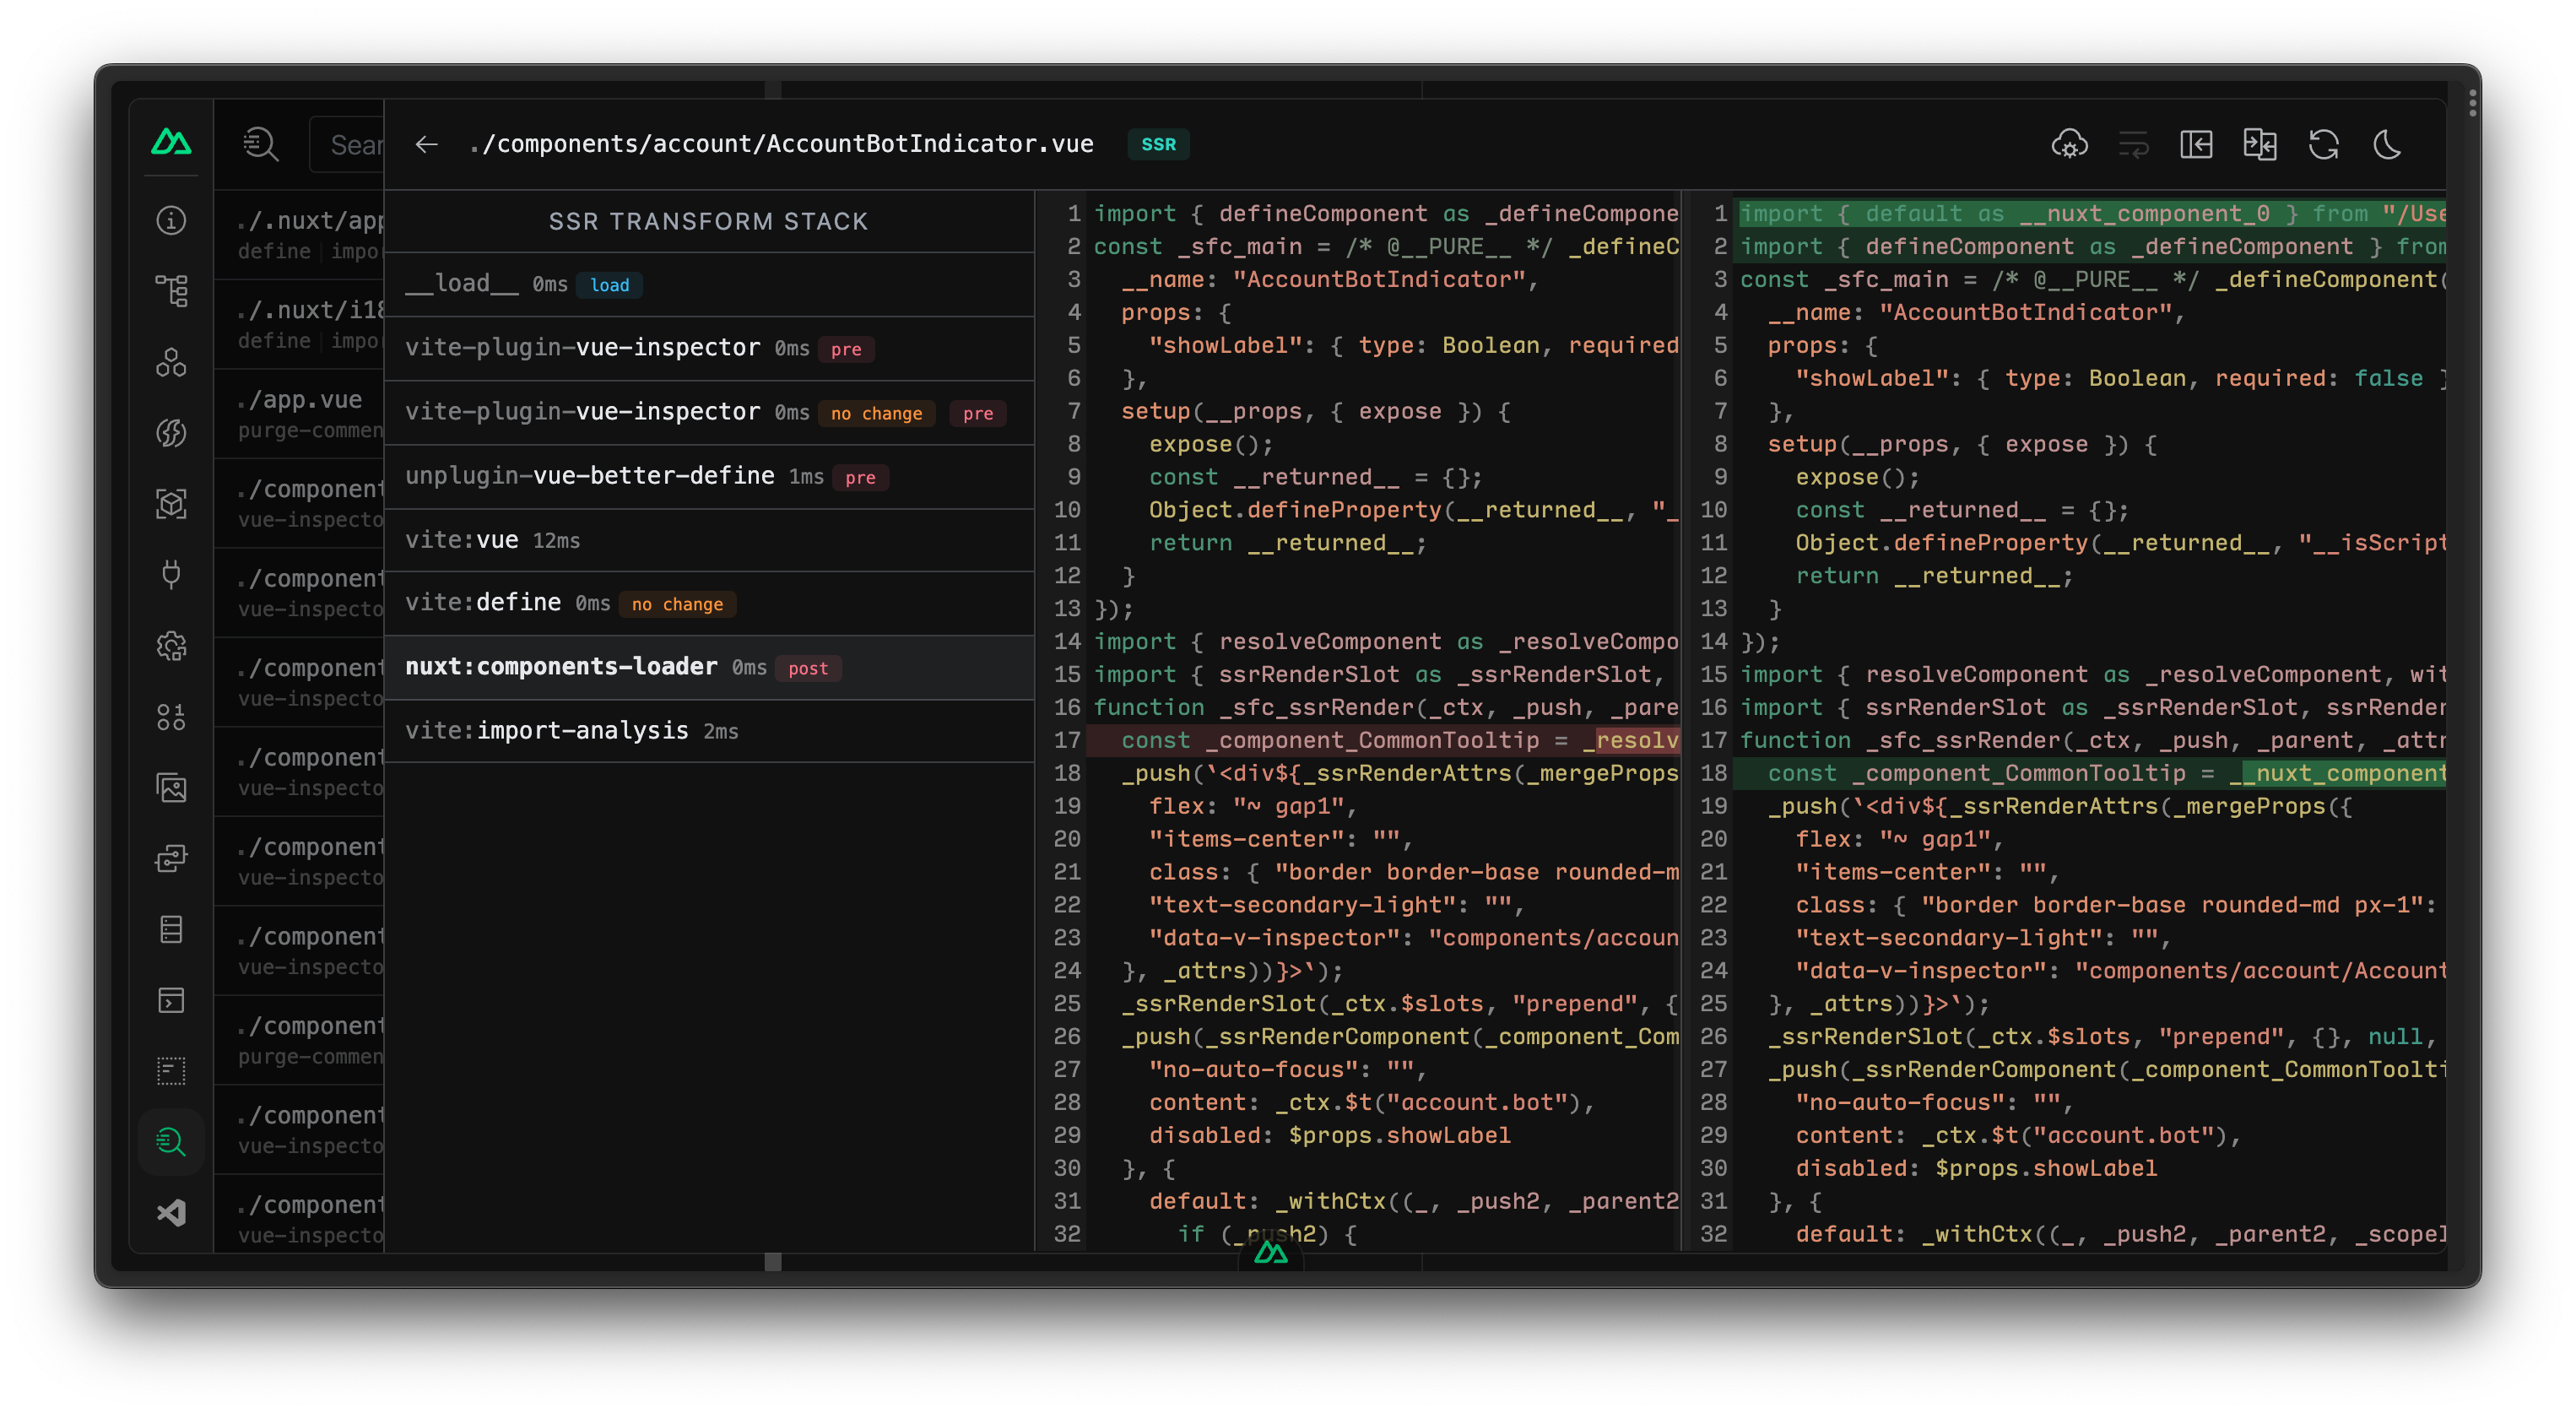Switch to the SSR mode badge
This screenshot has height=1413, width=2576.
pyautogui.click(x=1157, y=144)
